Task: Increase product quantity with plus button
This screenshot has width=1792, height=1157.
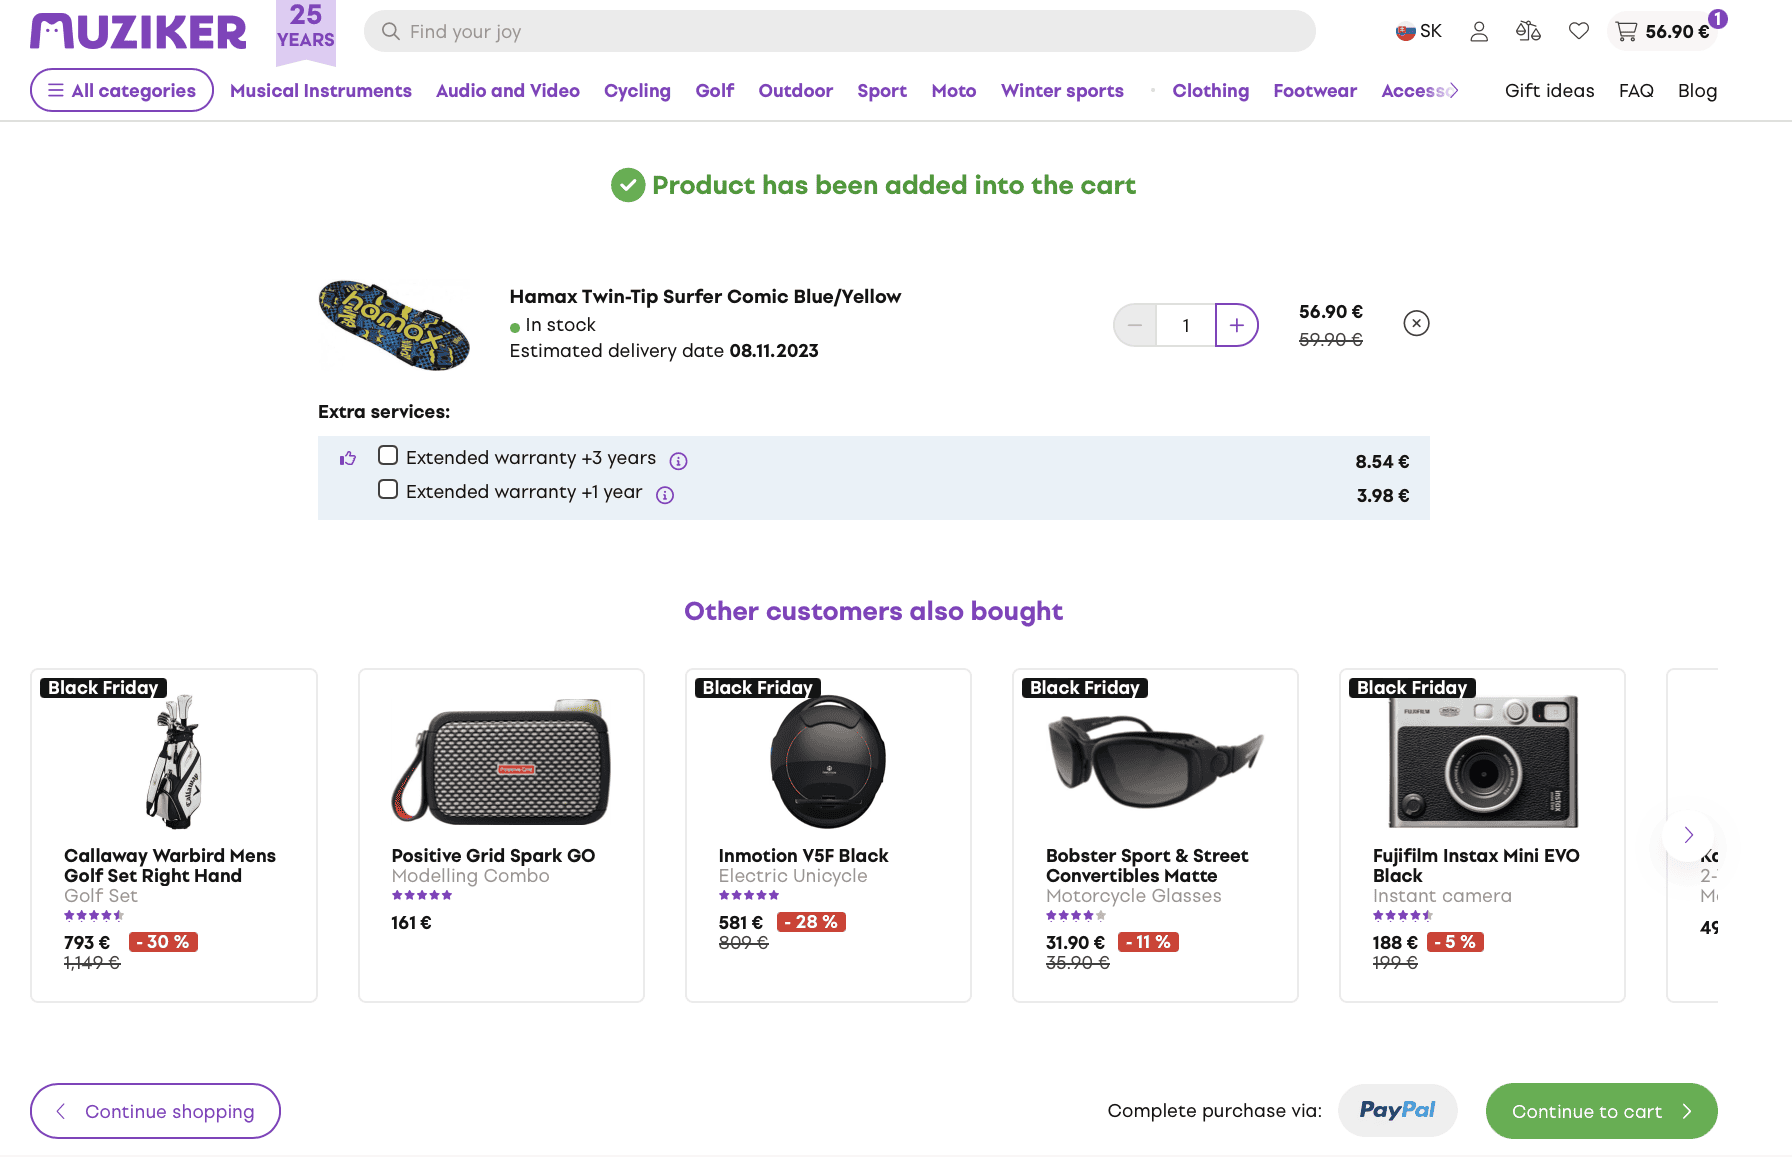Action: point(1237,325)
